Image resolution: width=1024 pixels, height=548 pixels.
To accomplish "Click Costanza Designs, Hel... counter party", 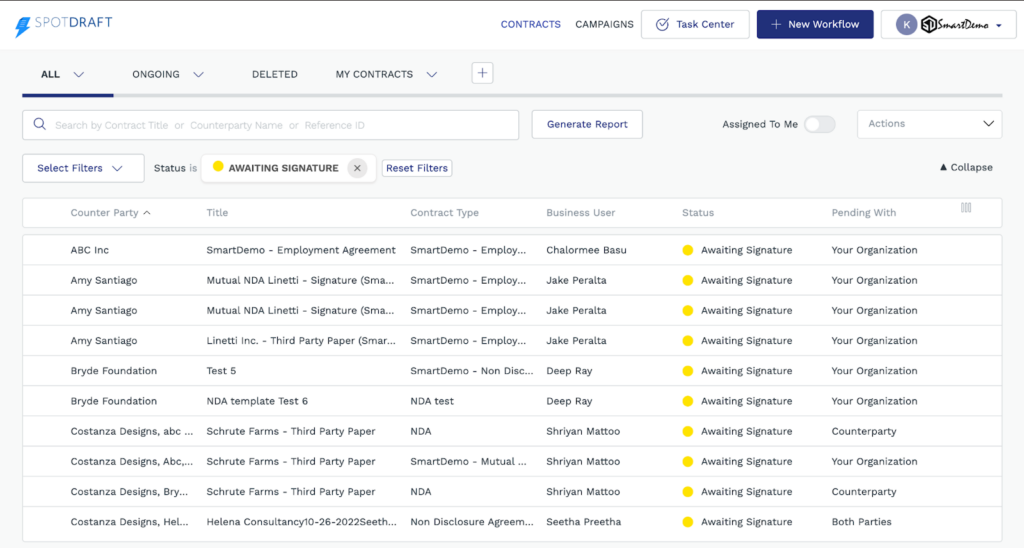I will pos(129,522).
